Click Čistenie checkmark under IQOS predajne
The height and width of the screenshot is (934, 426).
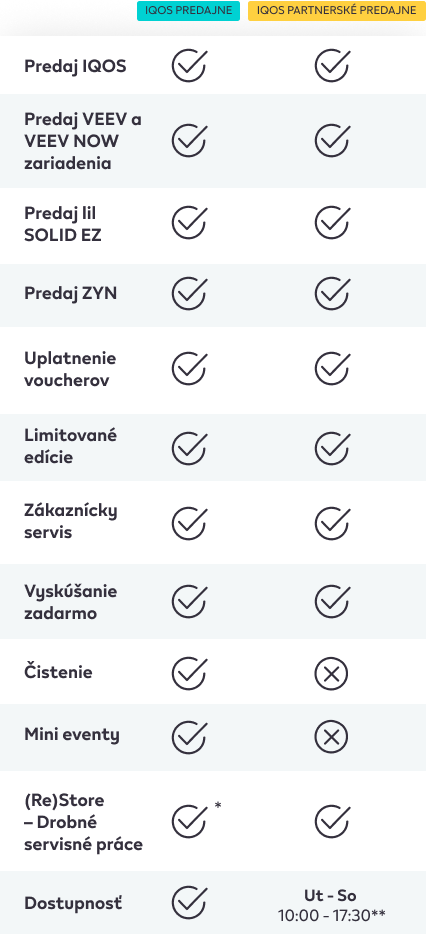coord(189,673)
